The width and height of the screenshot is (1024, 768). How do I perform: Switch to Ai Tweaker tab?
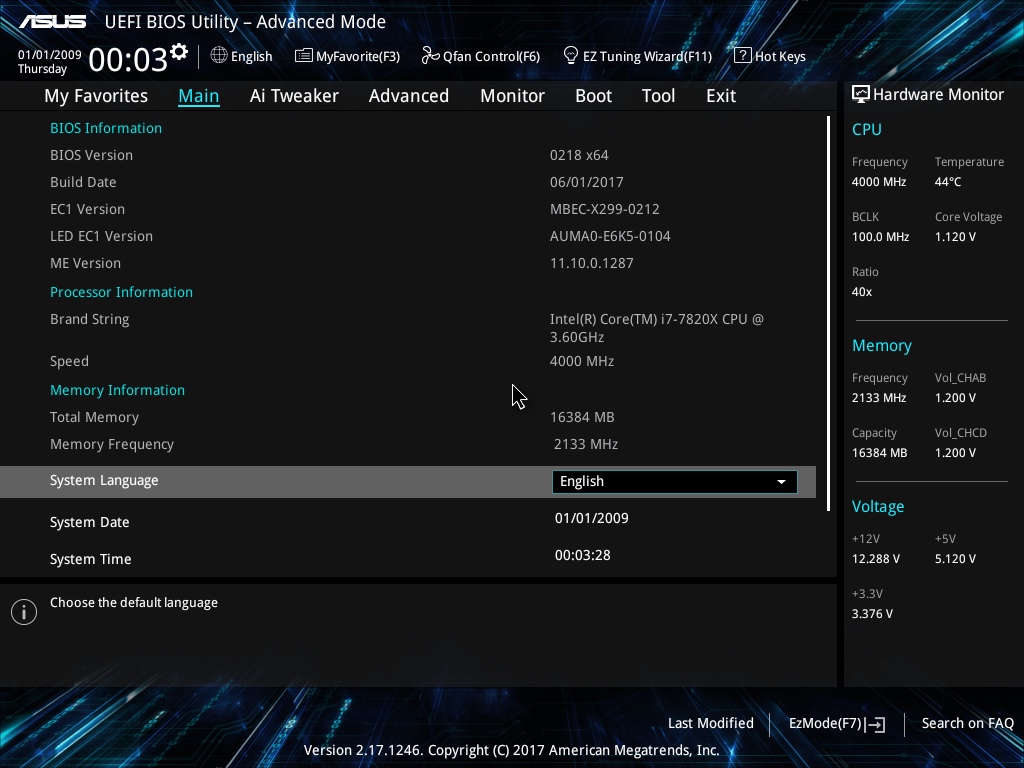point(294,96)
